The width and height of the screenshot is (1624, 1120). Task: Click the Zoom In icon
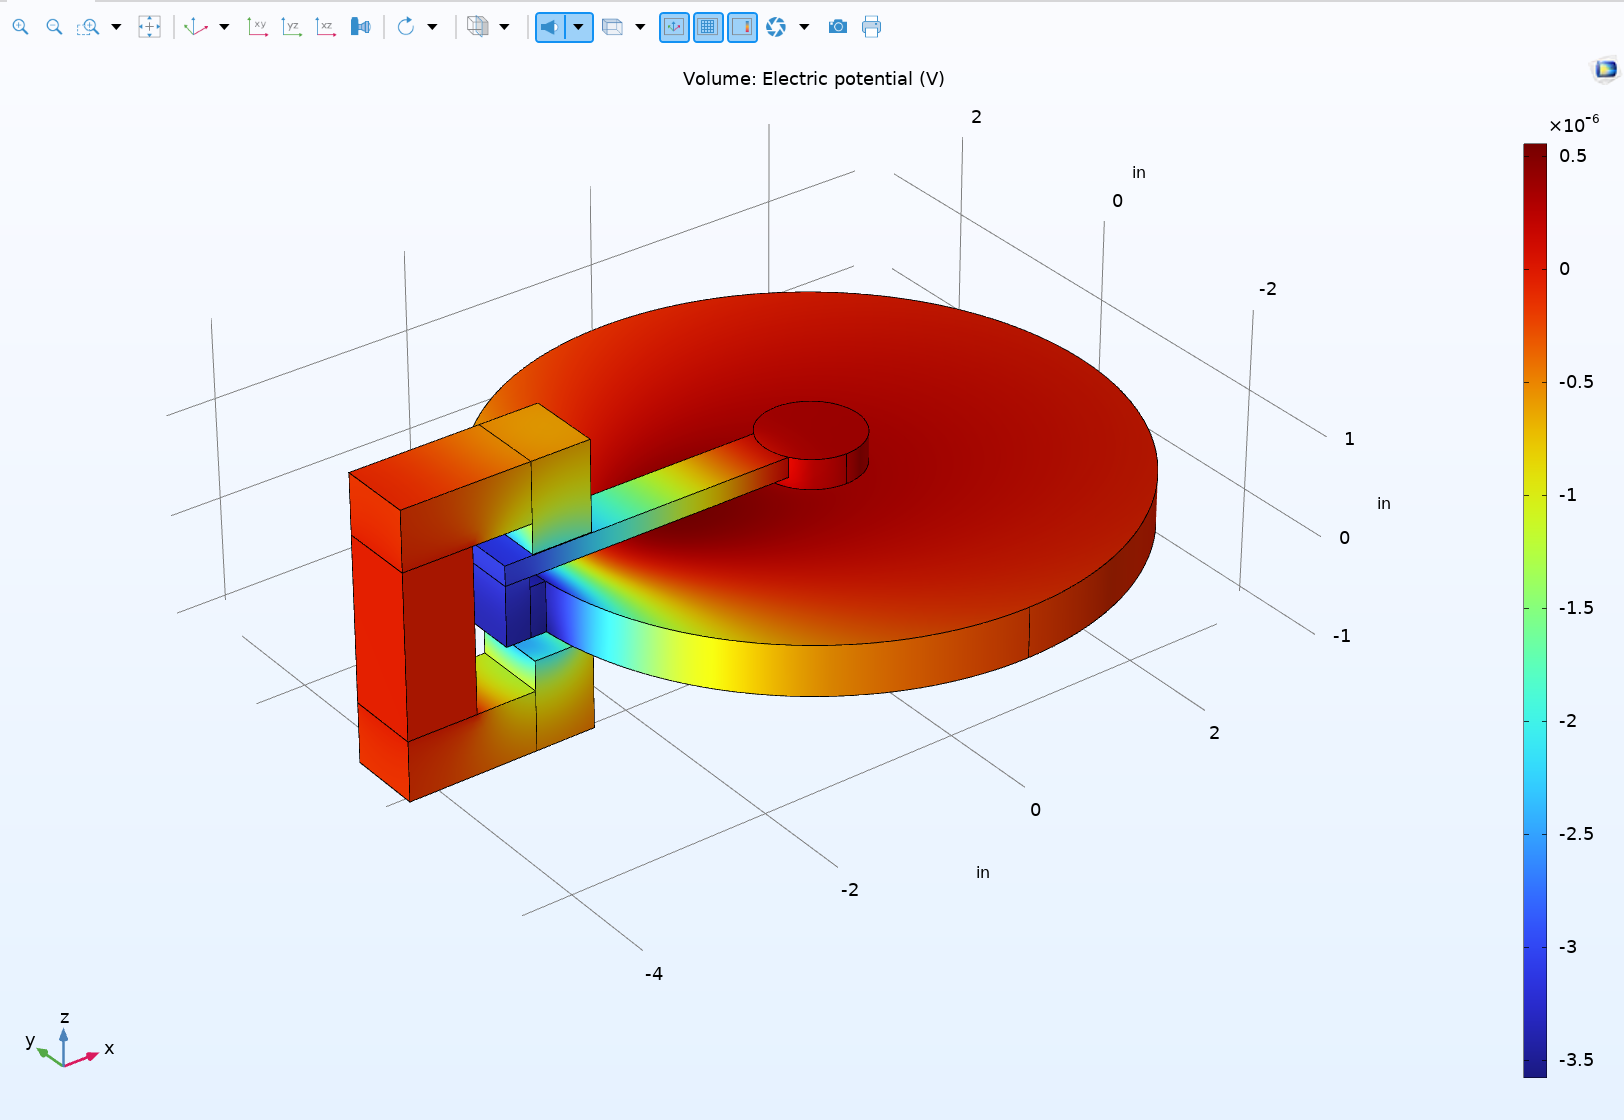click(x=20, y=27)
